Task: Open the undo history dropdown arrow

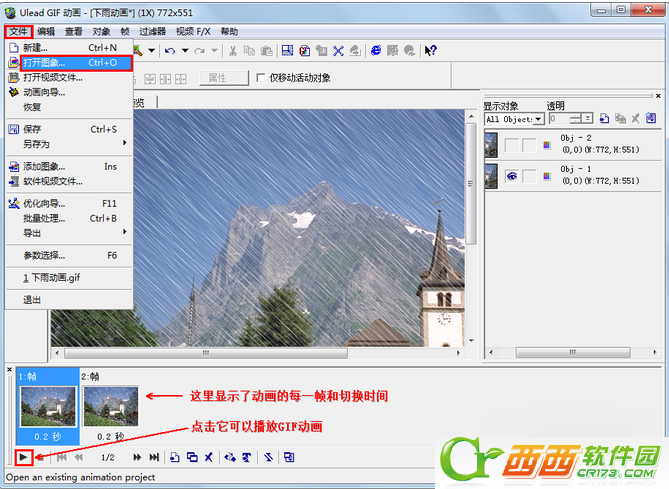Action: [x=185, y=51]
